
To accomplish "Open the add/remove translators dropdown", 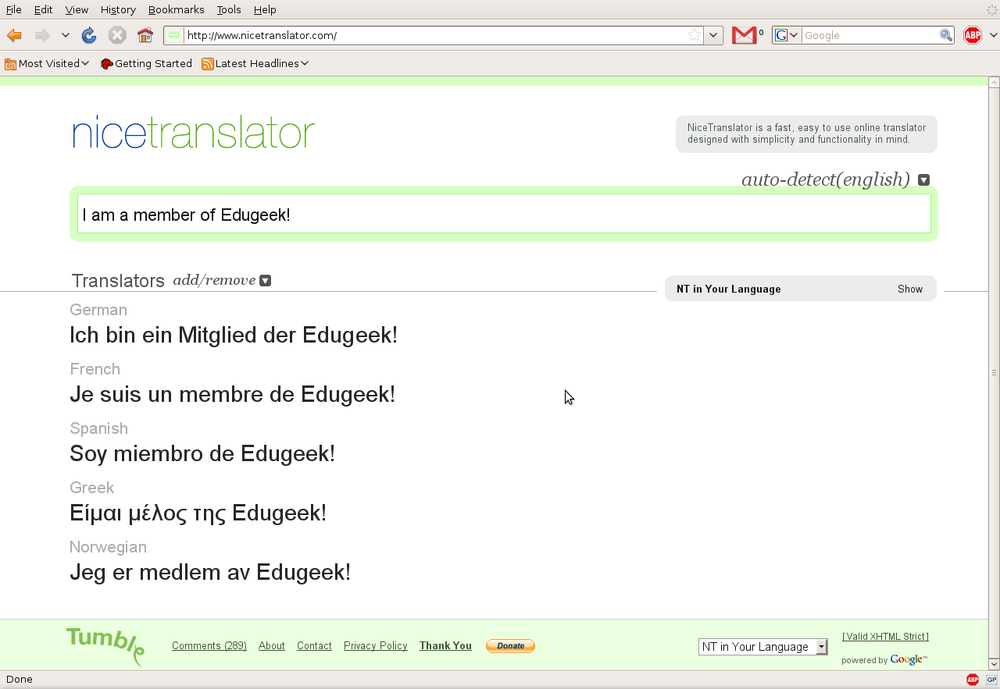I will pos(265,280).
